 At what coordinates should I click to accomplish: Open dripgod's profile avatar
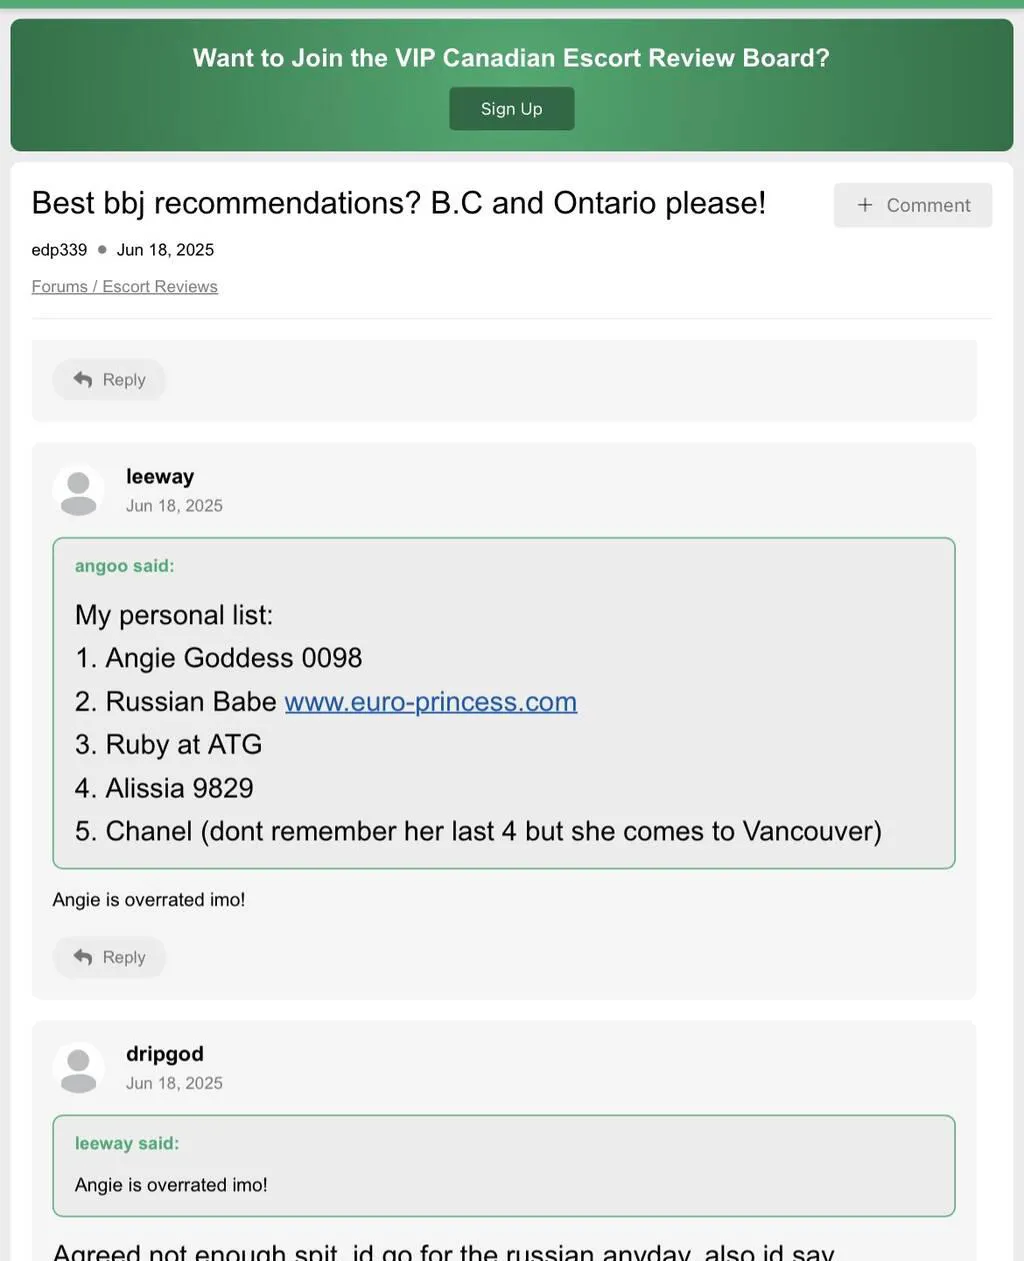[x=78, y=1067]
